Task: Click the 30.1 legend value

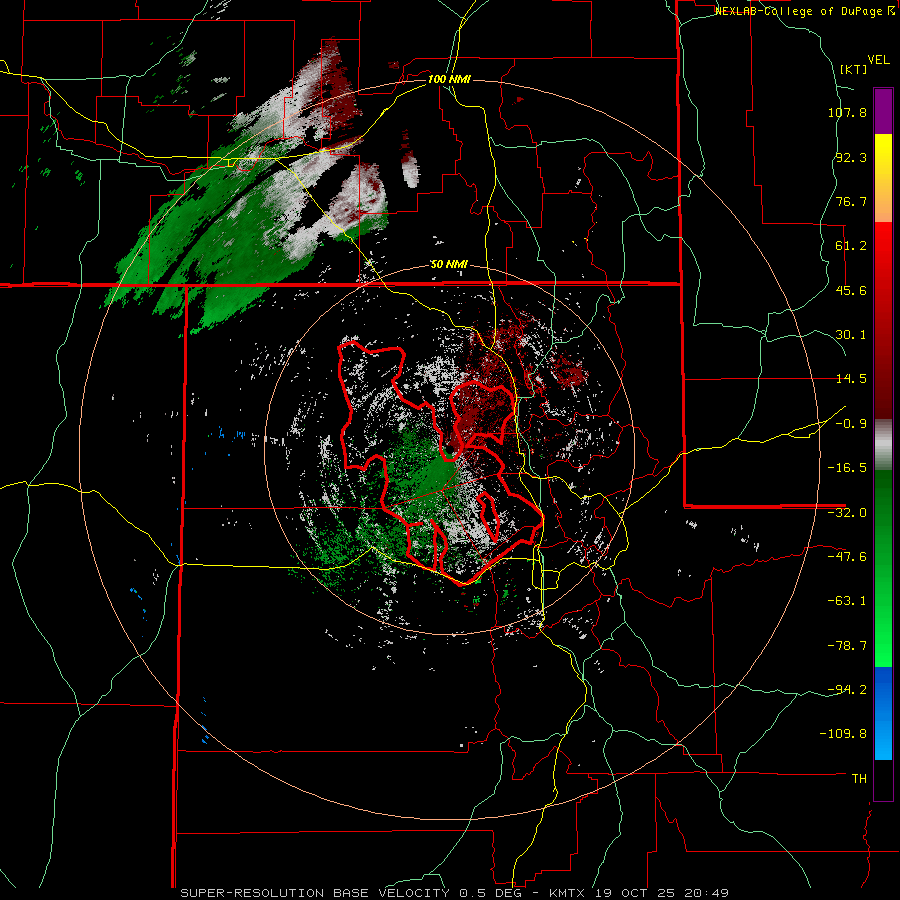Action: pyautogui.click(x=851, y=335)
